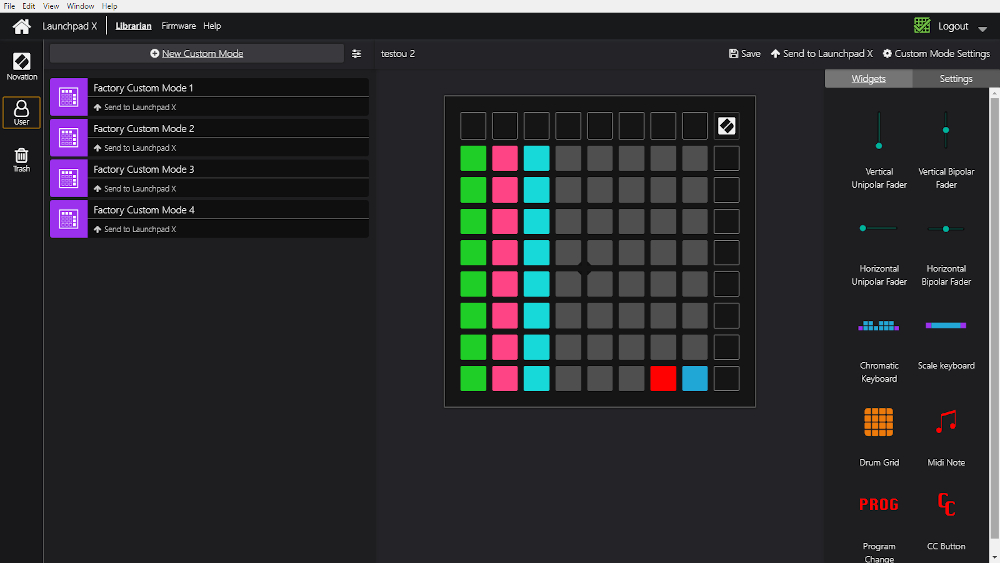1000x563 pixels.
Task: Switch to the Widgets tab
Action: pos(869,78)
